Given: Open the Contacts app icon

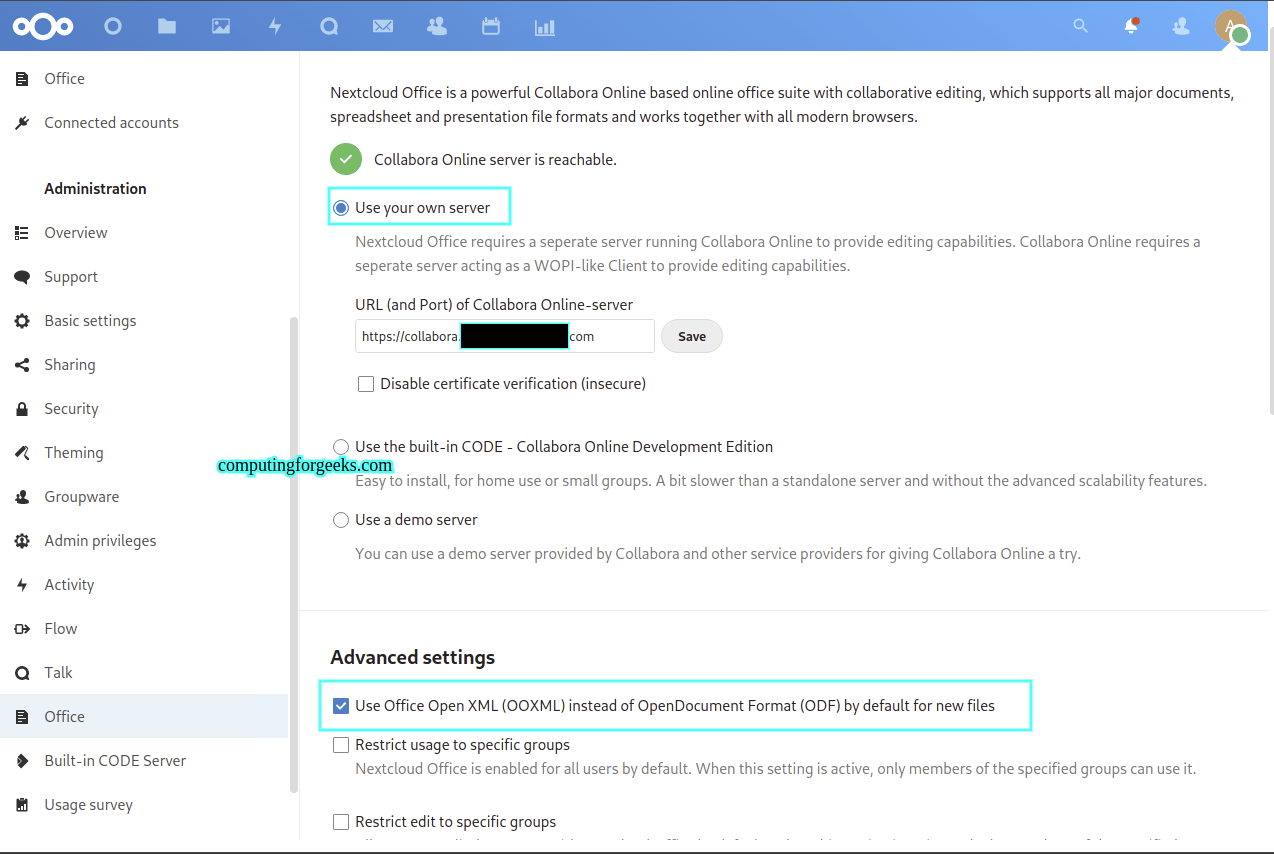Looking at the screenshot, I should [436, 26].
